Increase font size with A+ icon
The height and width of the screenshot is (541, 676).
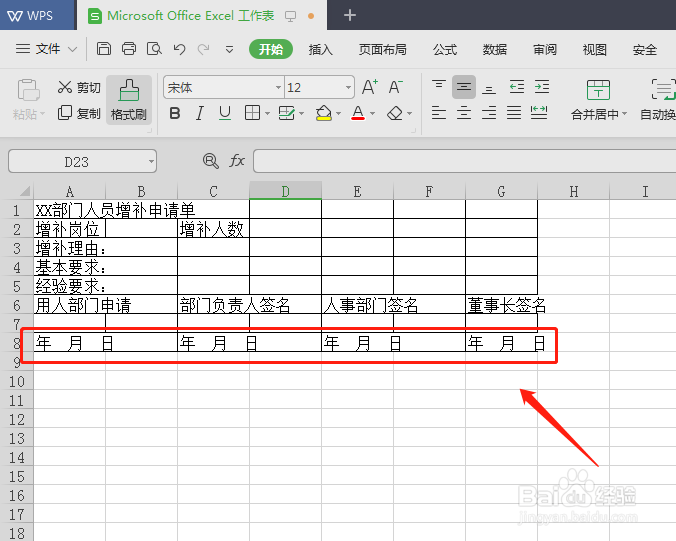coord(369,88)
